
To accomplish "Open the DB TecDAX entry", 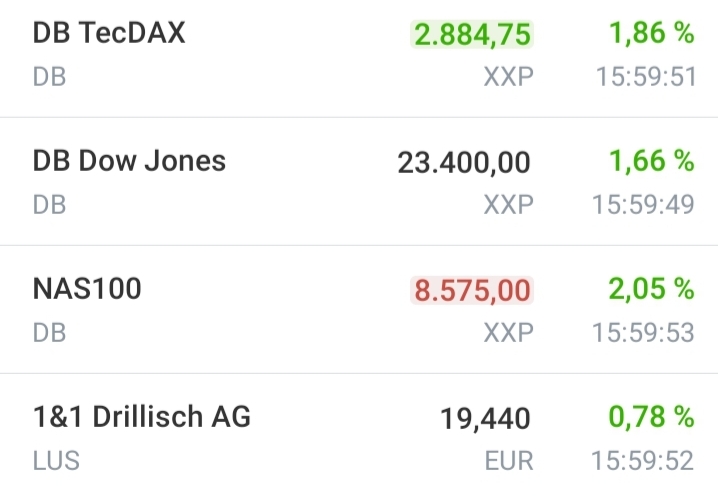I will [x=109, y=33].
